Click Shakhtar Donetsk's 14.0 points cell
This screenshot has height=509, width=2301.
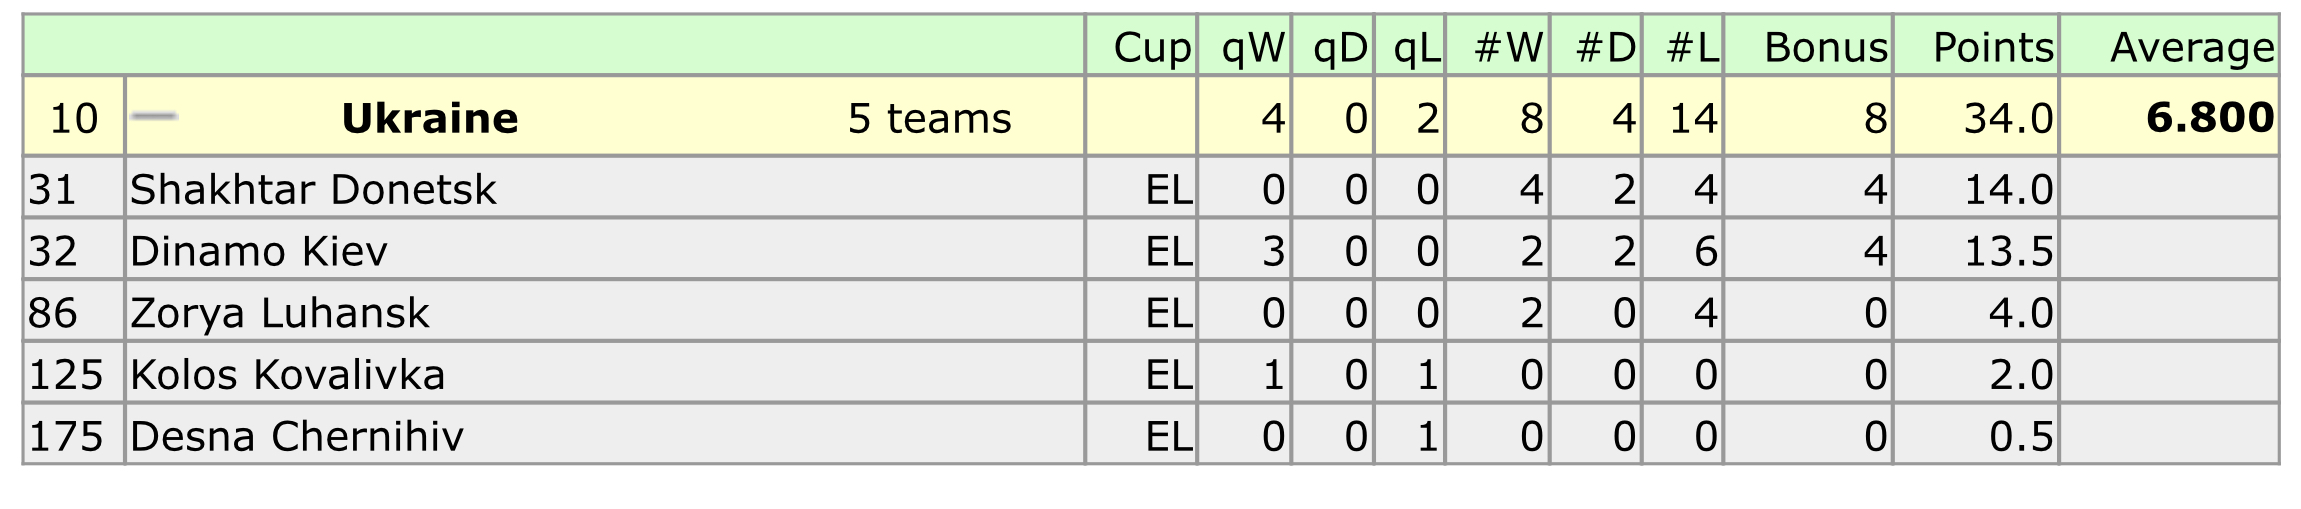2008,189
